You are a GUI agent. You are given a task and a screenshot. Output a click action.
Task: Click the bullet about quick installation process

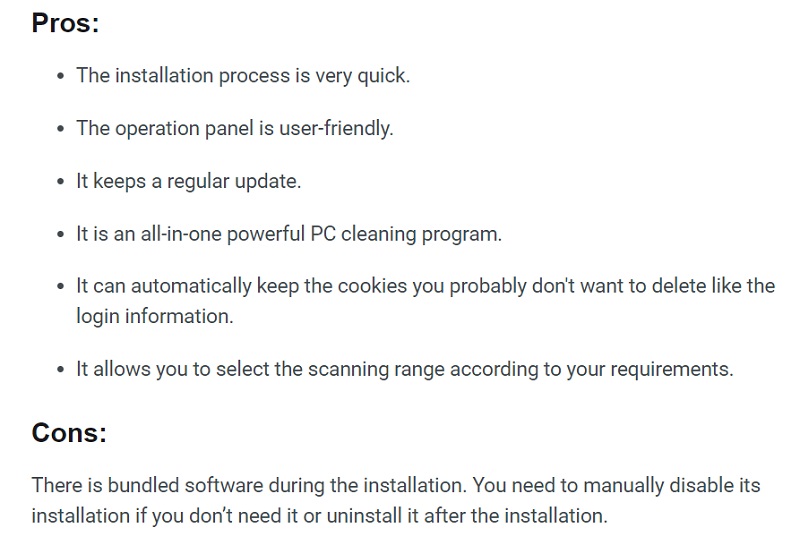click(x=242, y=76)
